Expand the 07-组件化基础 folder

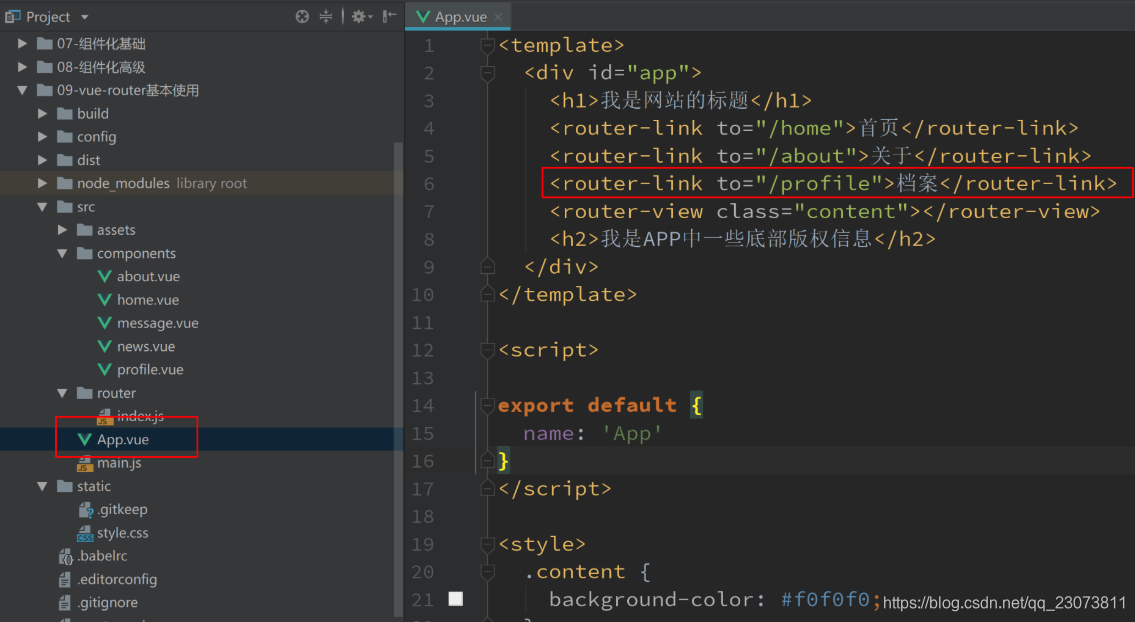click(x=22, y=43)
